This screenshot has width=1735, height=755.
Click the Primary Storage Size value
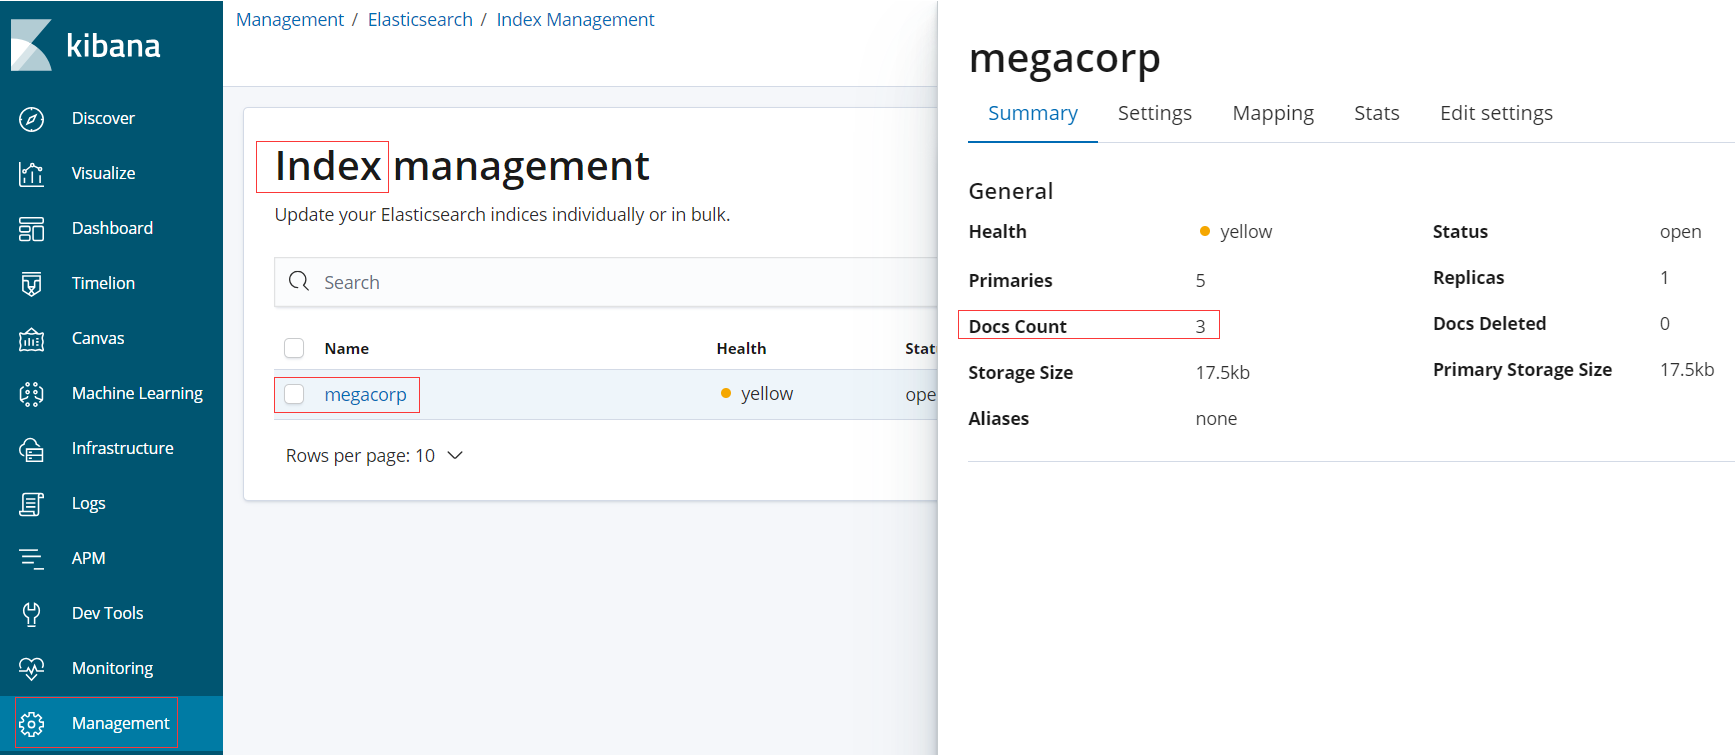point(1687,369)
